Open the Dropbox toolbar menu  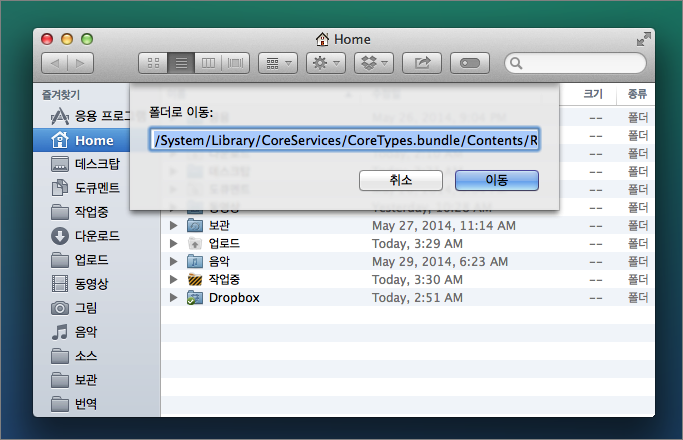[374, 64]
